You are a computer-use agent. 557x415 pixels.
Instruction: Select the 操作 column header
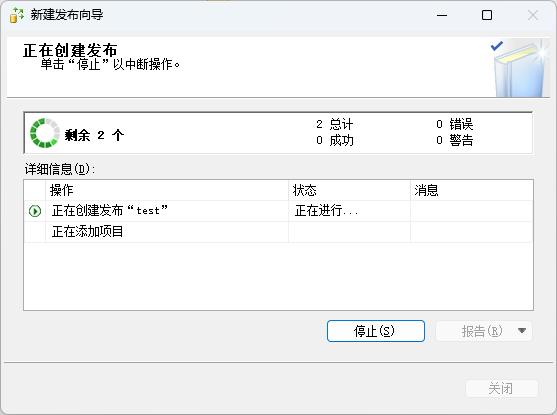pyautogui.click(x=167, y=190)
